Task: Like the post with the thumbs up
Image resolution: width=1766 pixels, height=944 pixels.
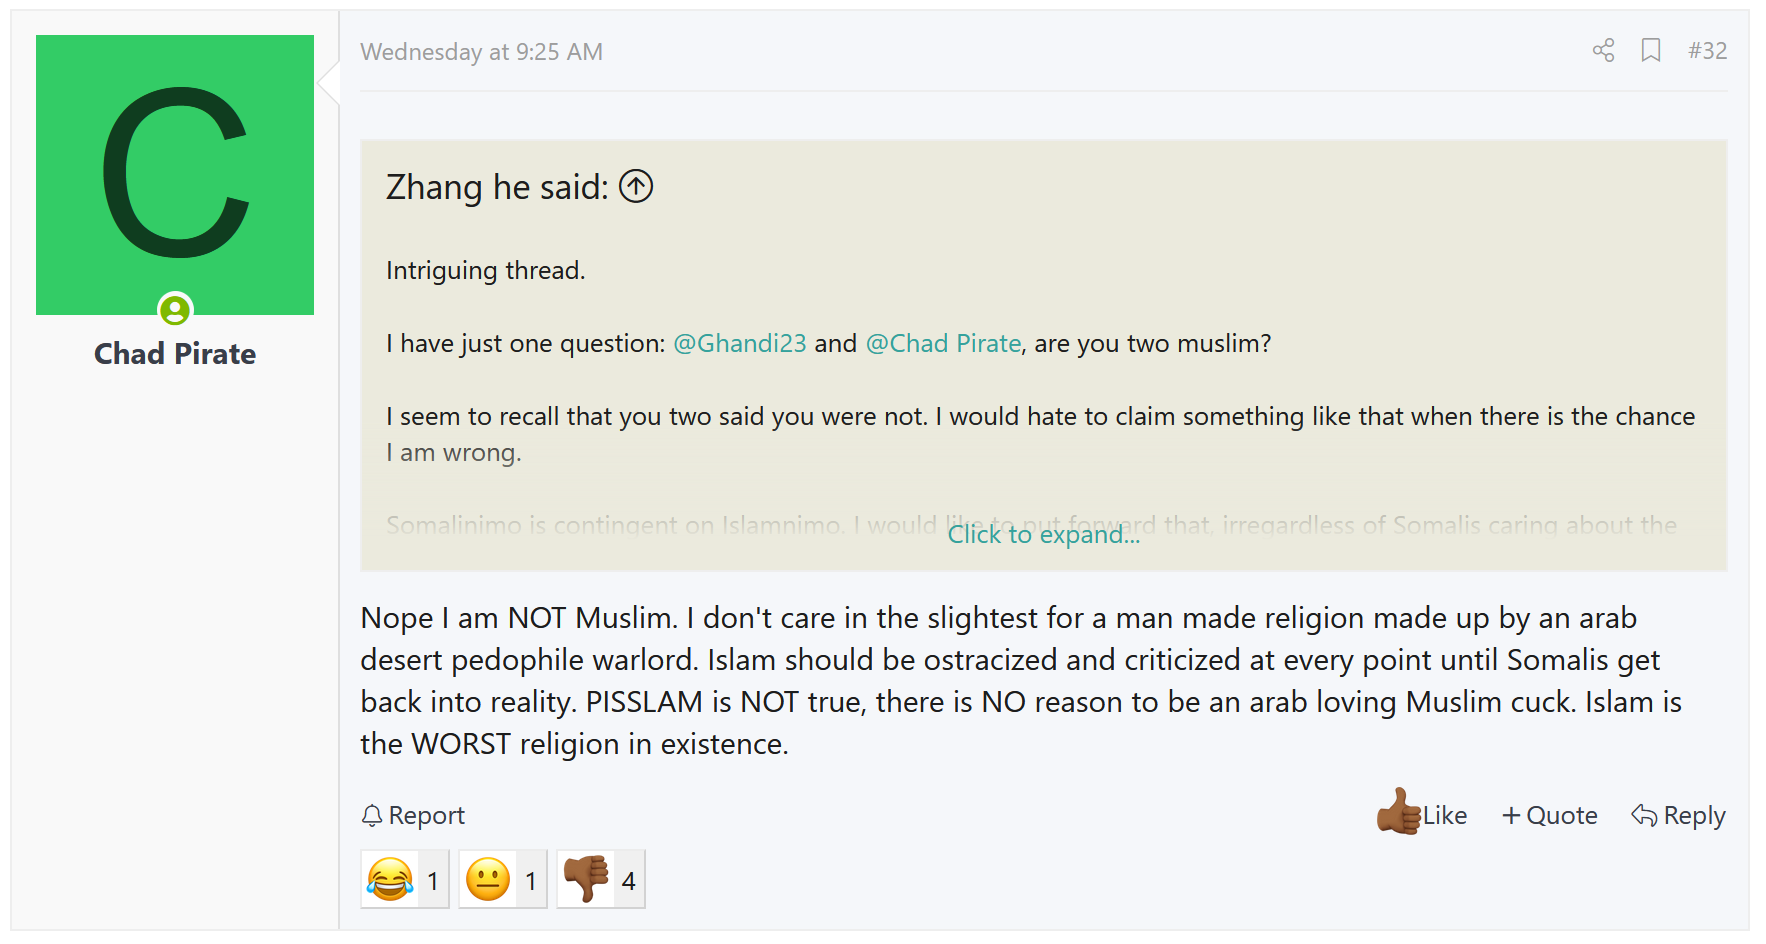Action: tap(1422, 815)
